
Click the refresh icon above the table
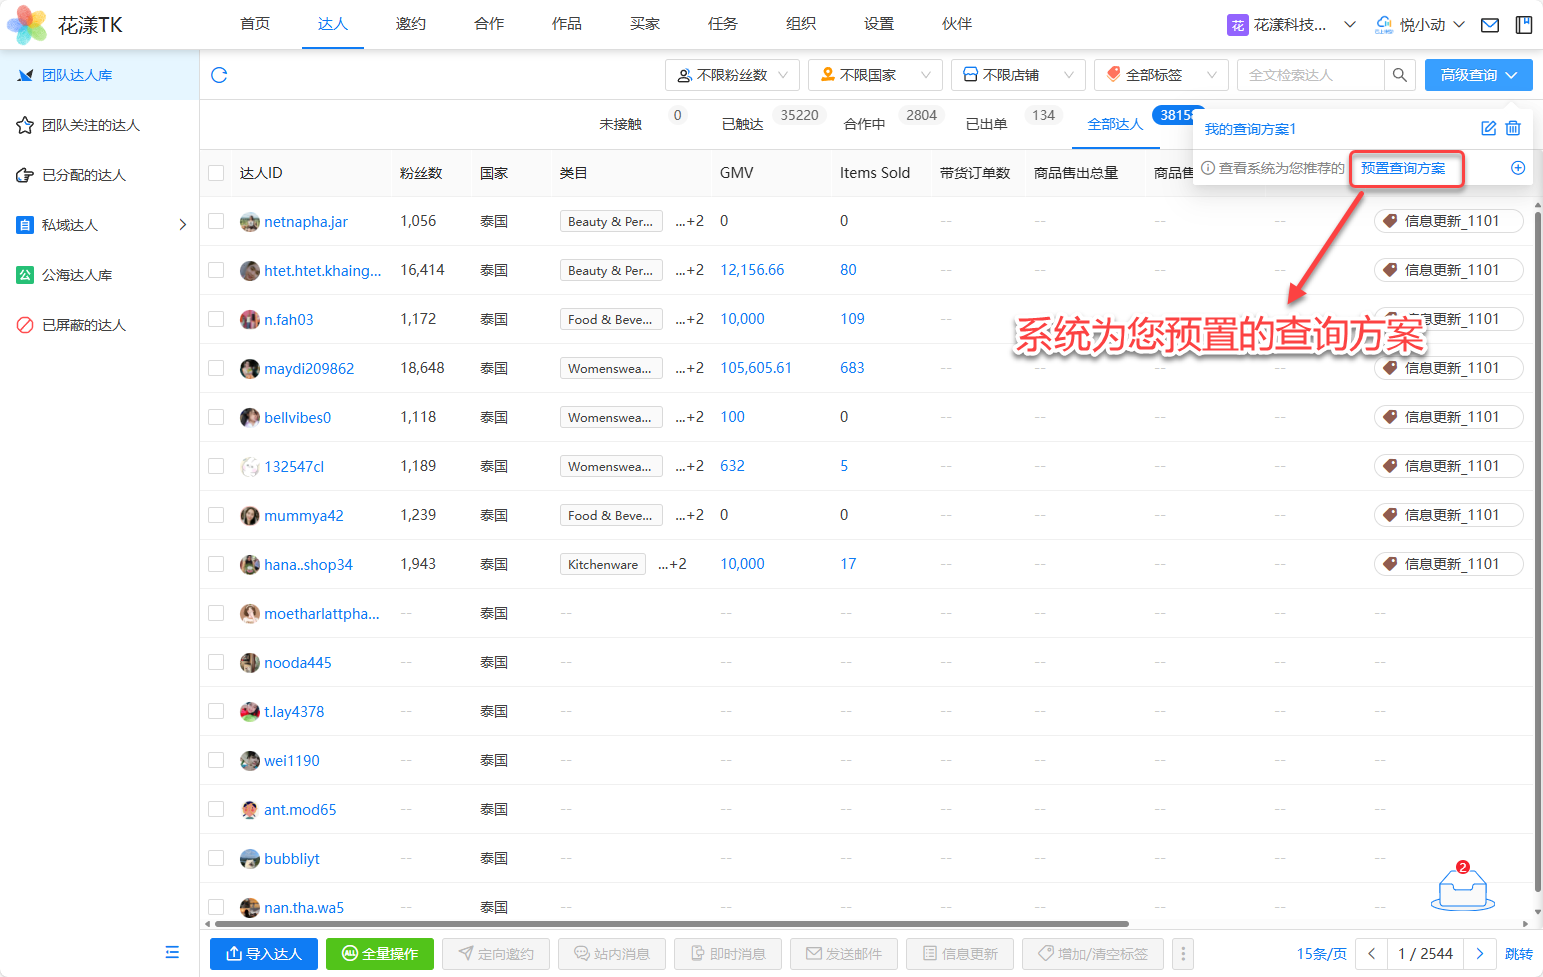coord(219,75)
